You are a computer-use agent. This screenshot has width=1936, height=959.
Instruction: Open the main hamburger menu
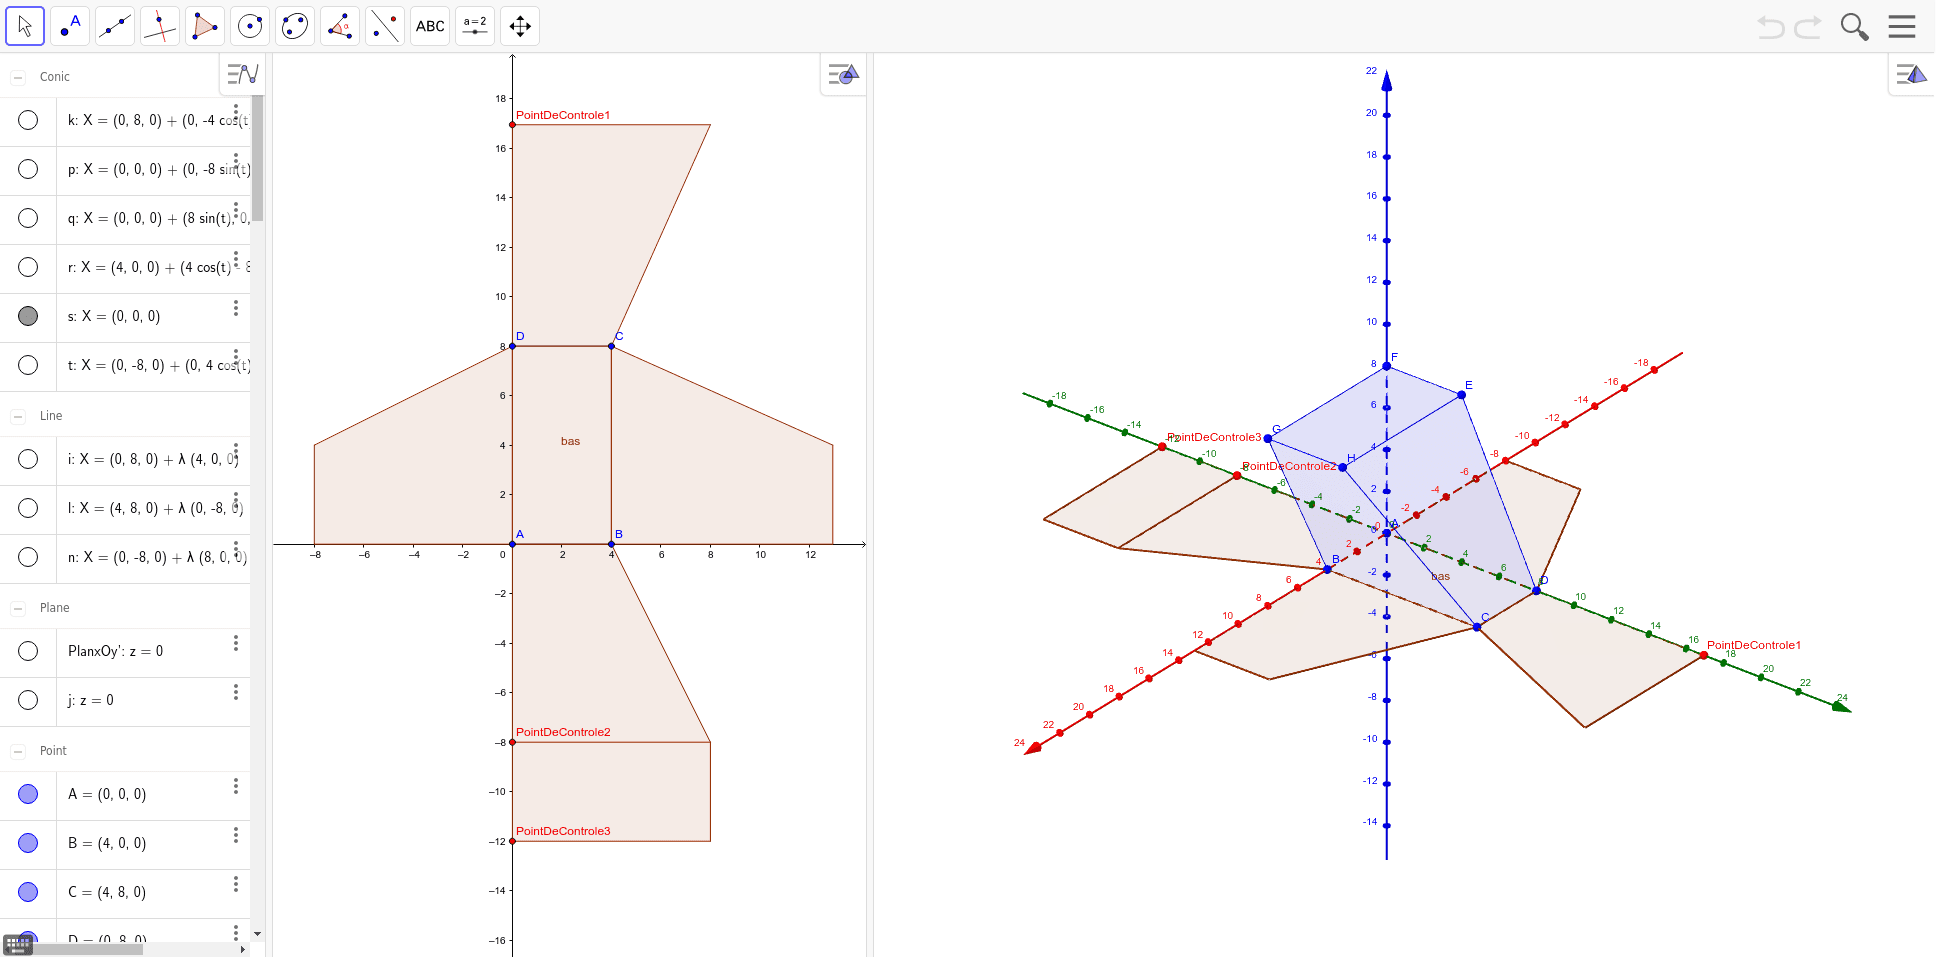[x=1902, y=25]
